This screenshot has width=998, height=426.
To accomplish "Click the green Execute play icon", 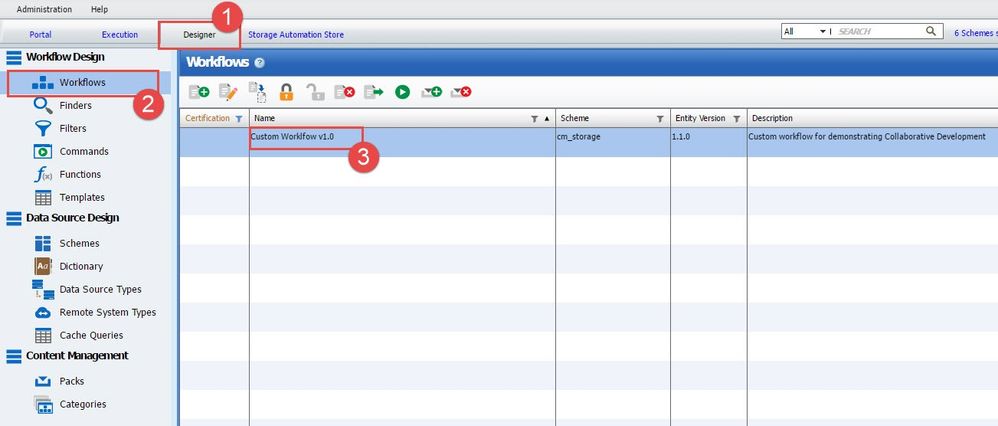I will pos(402,92).
